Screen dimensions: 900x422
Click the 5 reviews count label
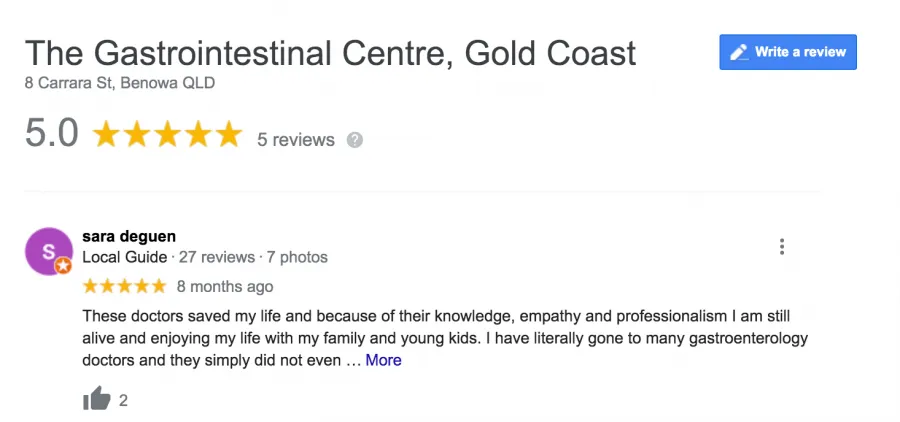coord(296,140)
